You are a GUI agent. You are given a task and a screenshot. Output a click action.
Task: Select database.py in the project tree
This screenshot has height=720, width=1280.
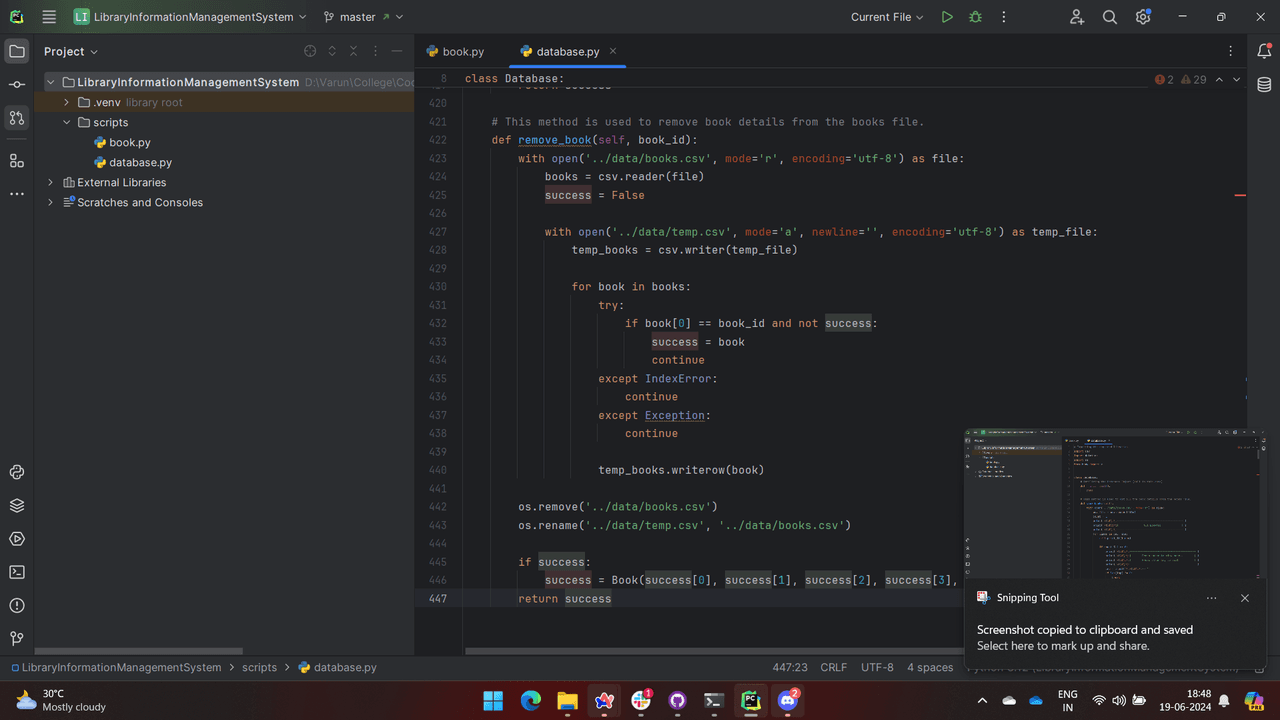140,162
